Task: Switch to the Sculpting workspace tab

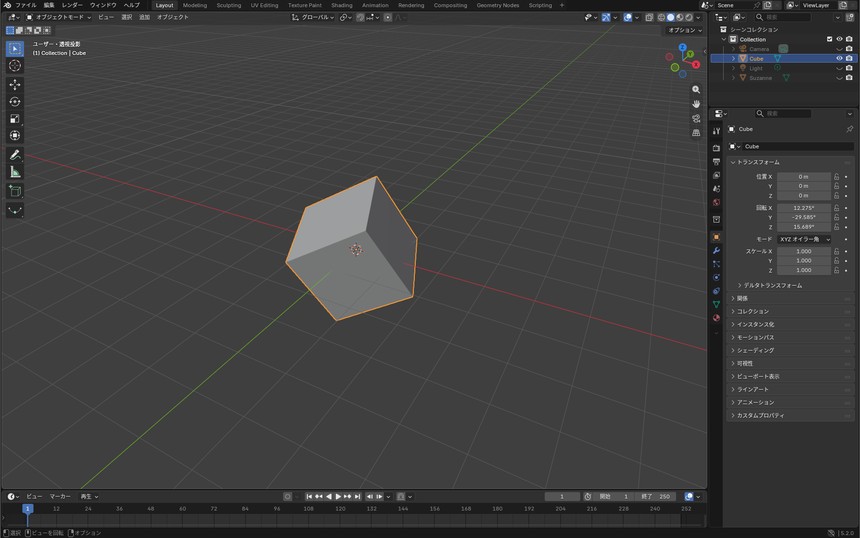Action: tap(229, 5)
